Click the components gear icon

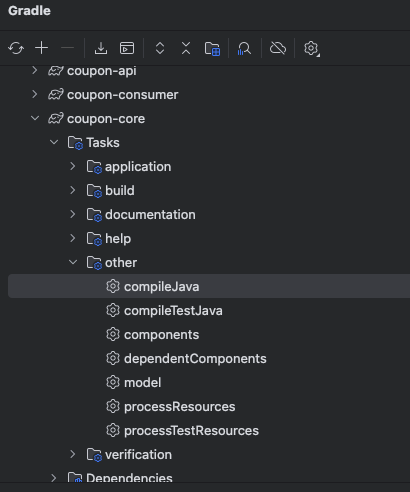tap(113, 334)
